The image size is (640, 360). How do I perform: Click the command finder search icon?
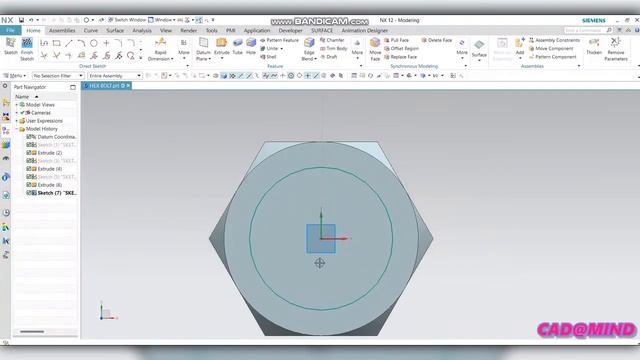609,30
